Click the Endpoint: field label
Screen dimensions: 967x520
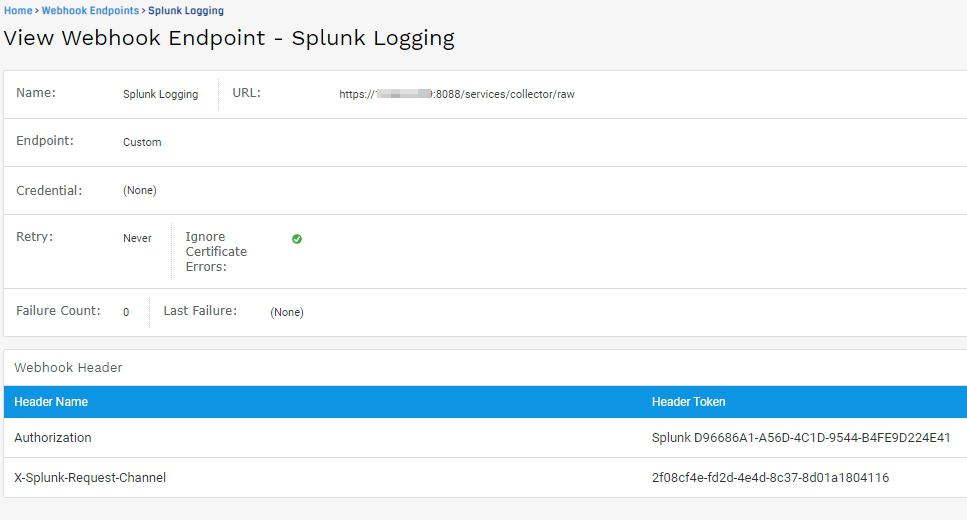pos(45,141)
